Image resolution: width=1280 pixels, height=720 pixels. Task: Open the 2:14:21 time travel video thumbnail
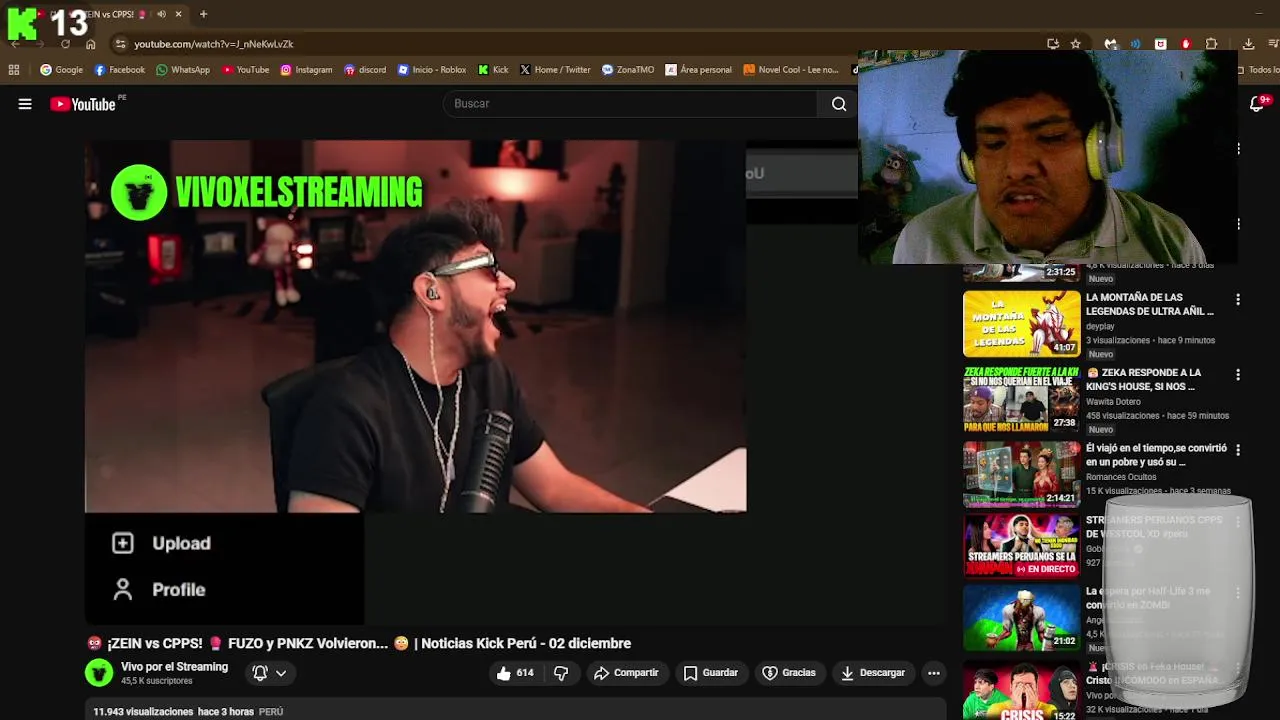click(1021, 474)
